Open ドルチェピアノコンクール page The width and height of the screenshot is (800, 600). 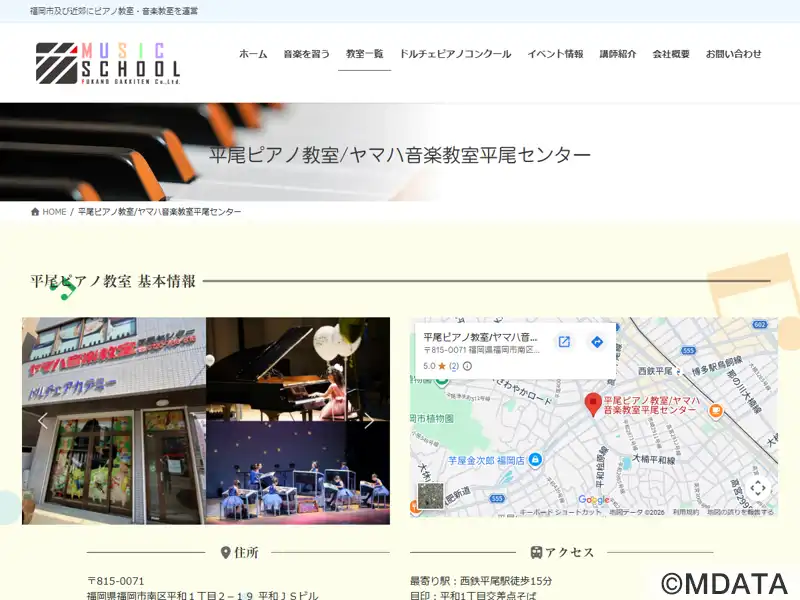(455, 54)
